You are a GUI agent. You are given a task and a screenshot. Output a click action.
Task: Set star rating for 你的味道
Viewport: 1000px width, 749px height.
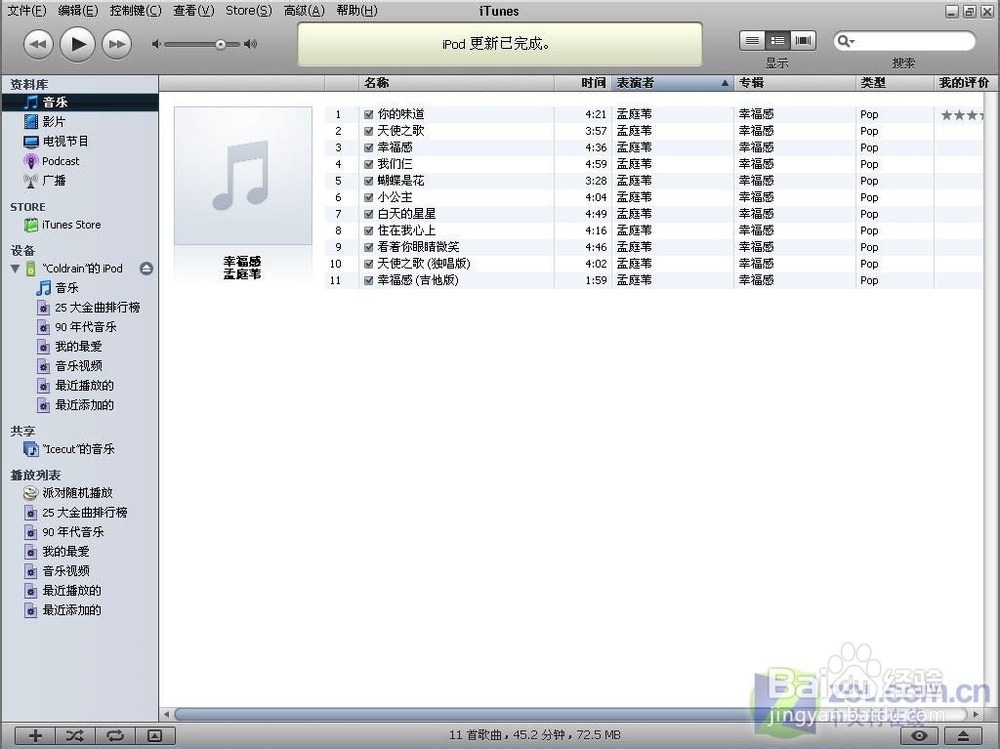click(962, 115)
